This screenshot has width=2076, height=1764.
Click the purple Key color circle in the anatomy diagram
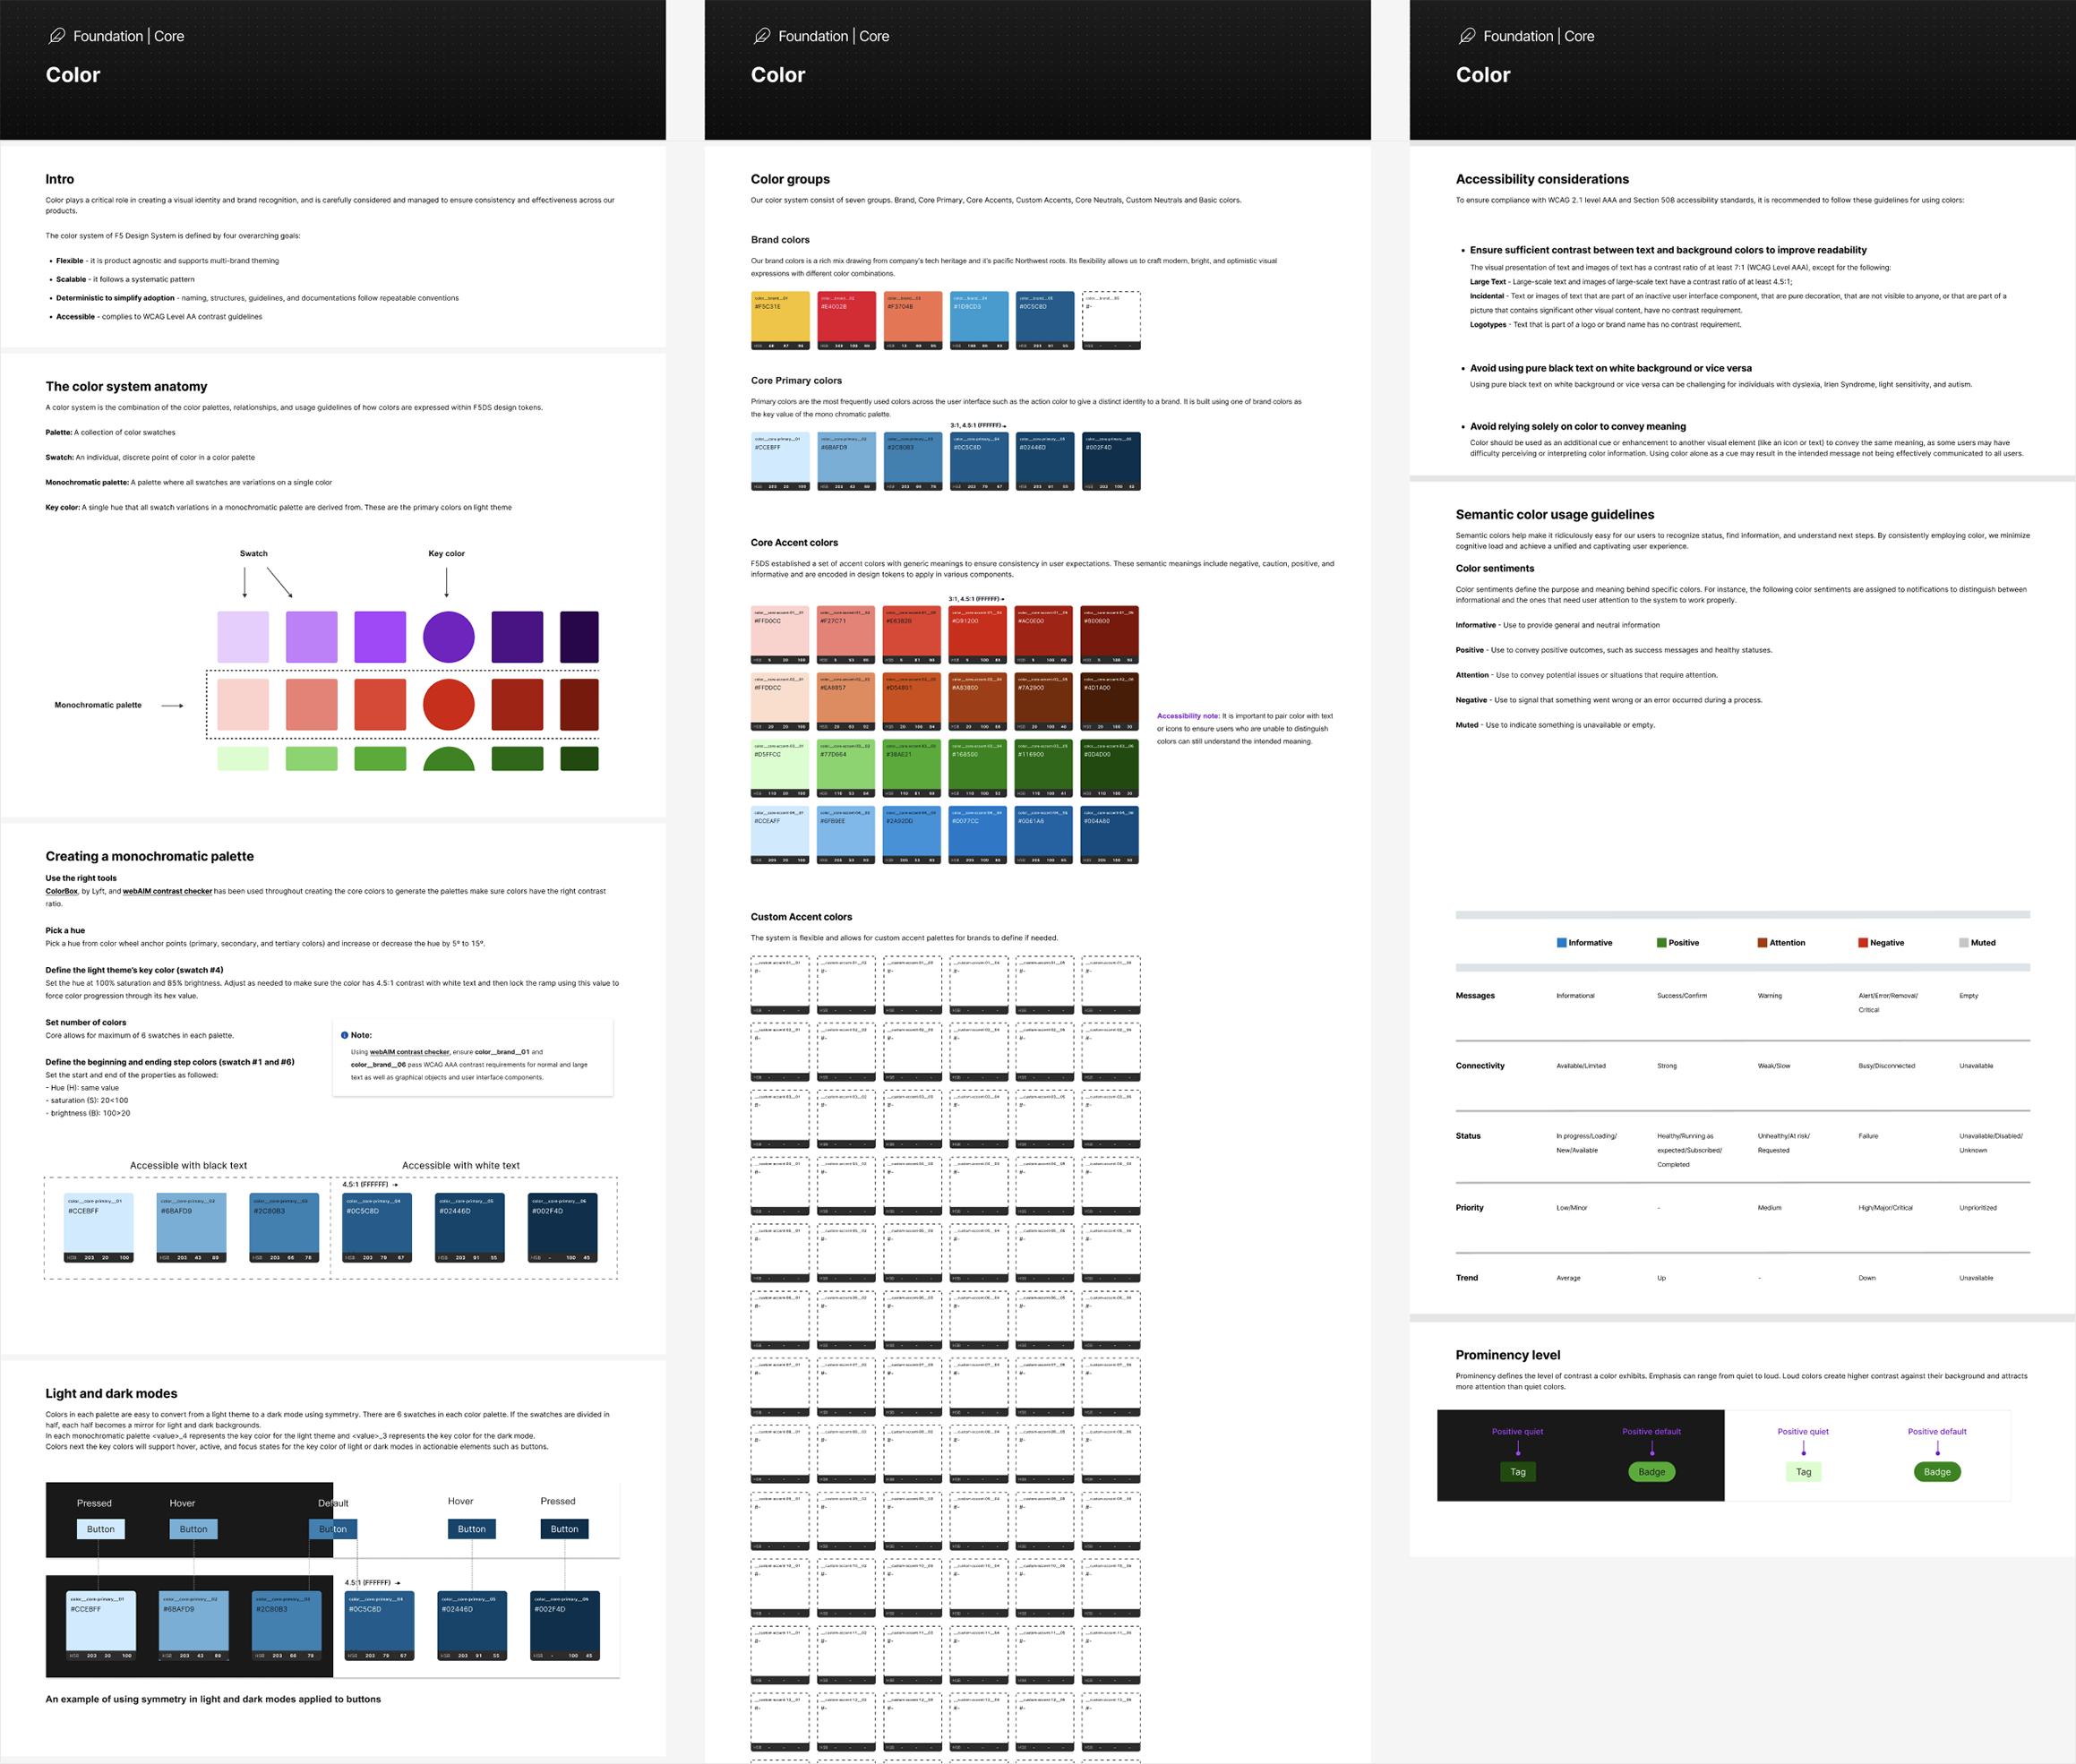[449, 637]
